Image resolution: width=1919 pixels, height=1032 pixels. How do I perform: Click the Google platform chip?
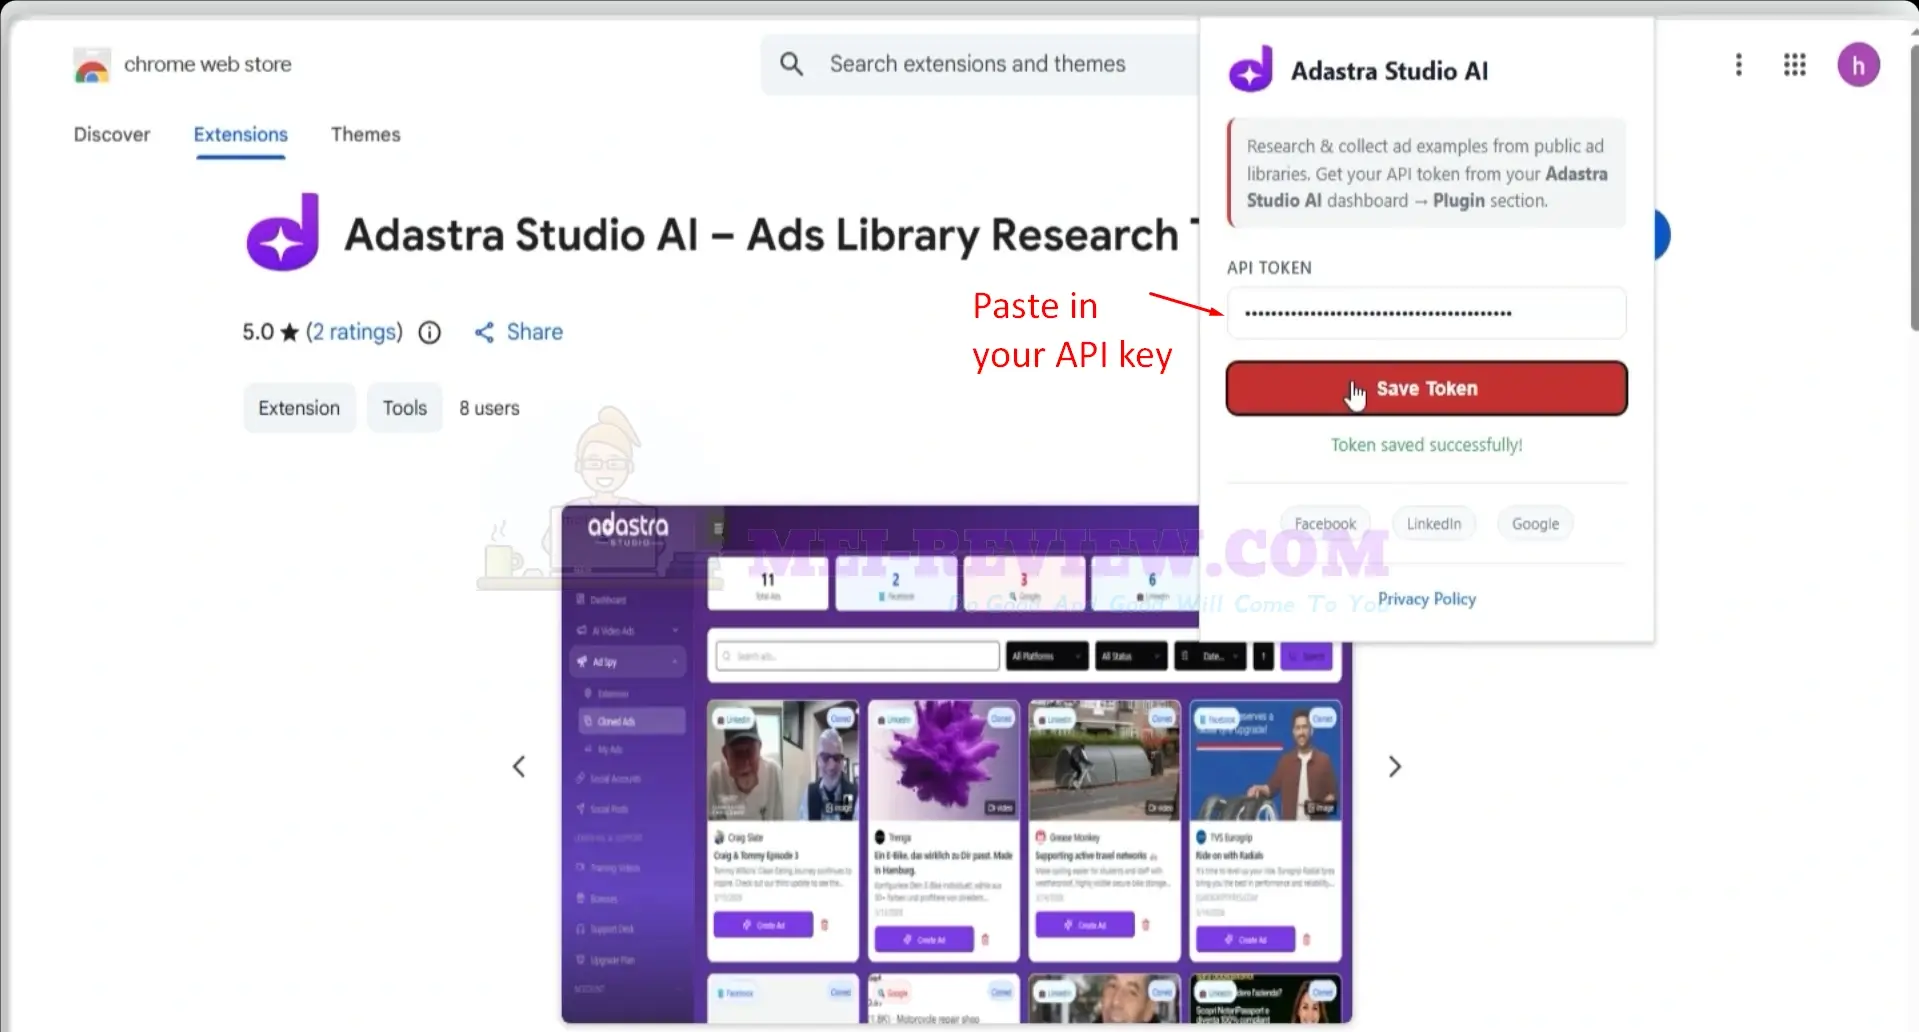[x=1535, y=524]
